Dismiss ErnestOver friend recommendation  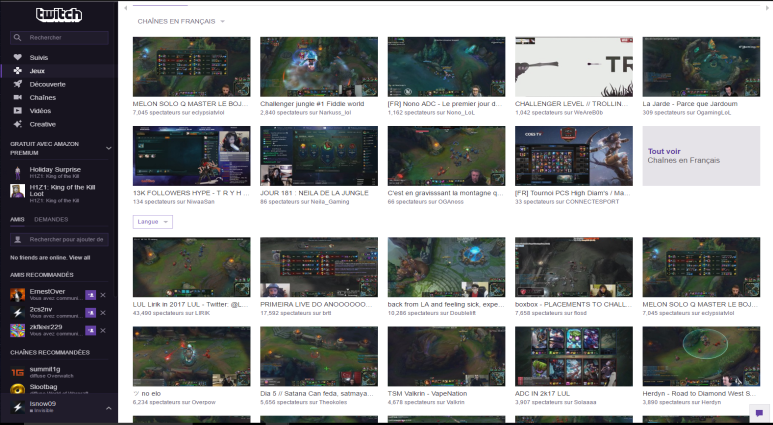(103, 295)
